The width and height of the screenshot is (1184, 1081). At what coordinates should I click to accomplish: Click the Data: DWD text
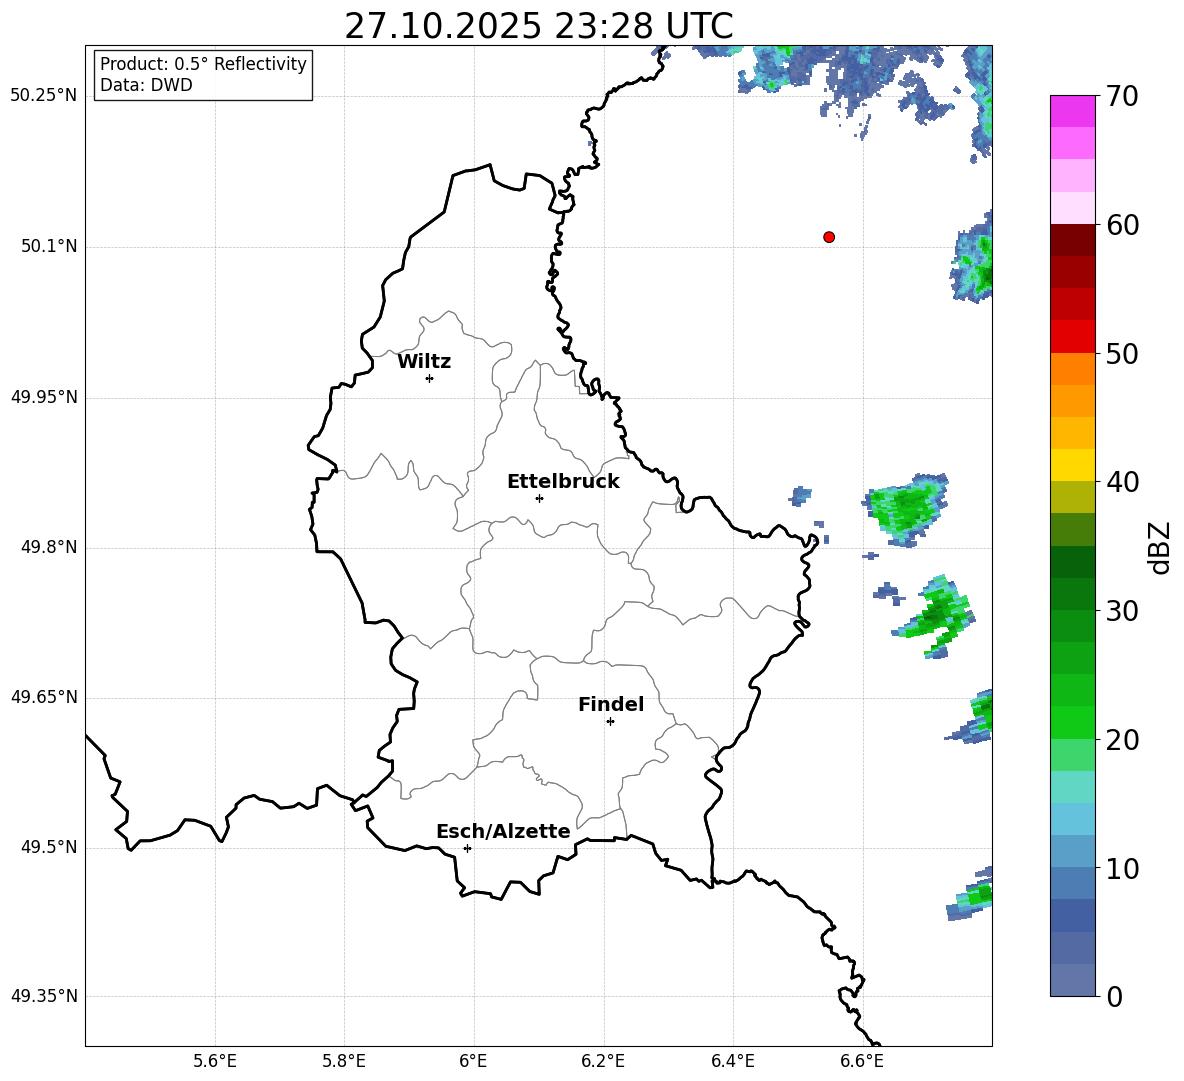(146, 85)
